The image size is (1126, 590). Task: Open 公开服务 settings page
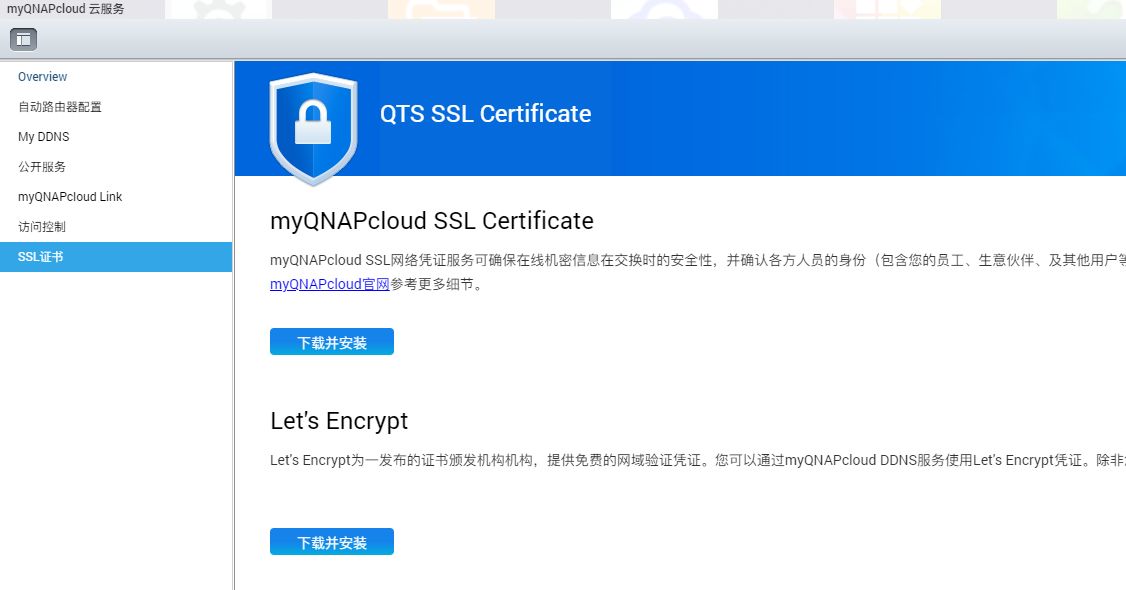click(x=42, y=167)
